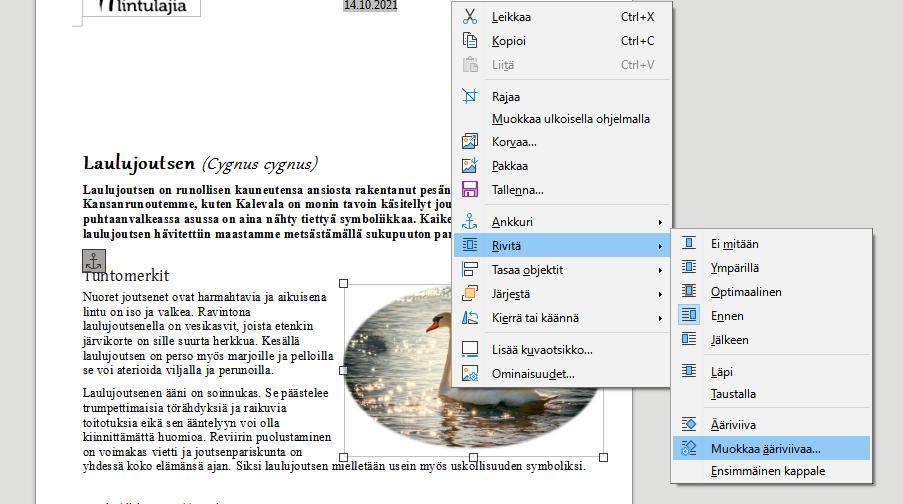
Task: Open the Kierrä tai käännä submenu
Action: [562, 318]
